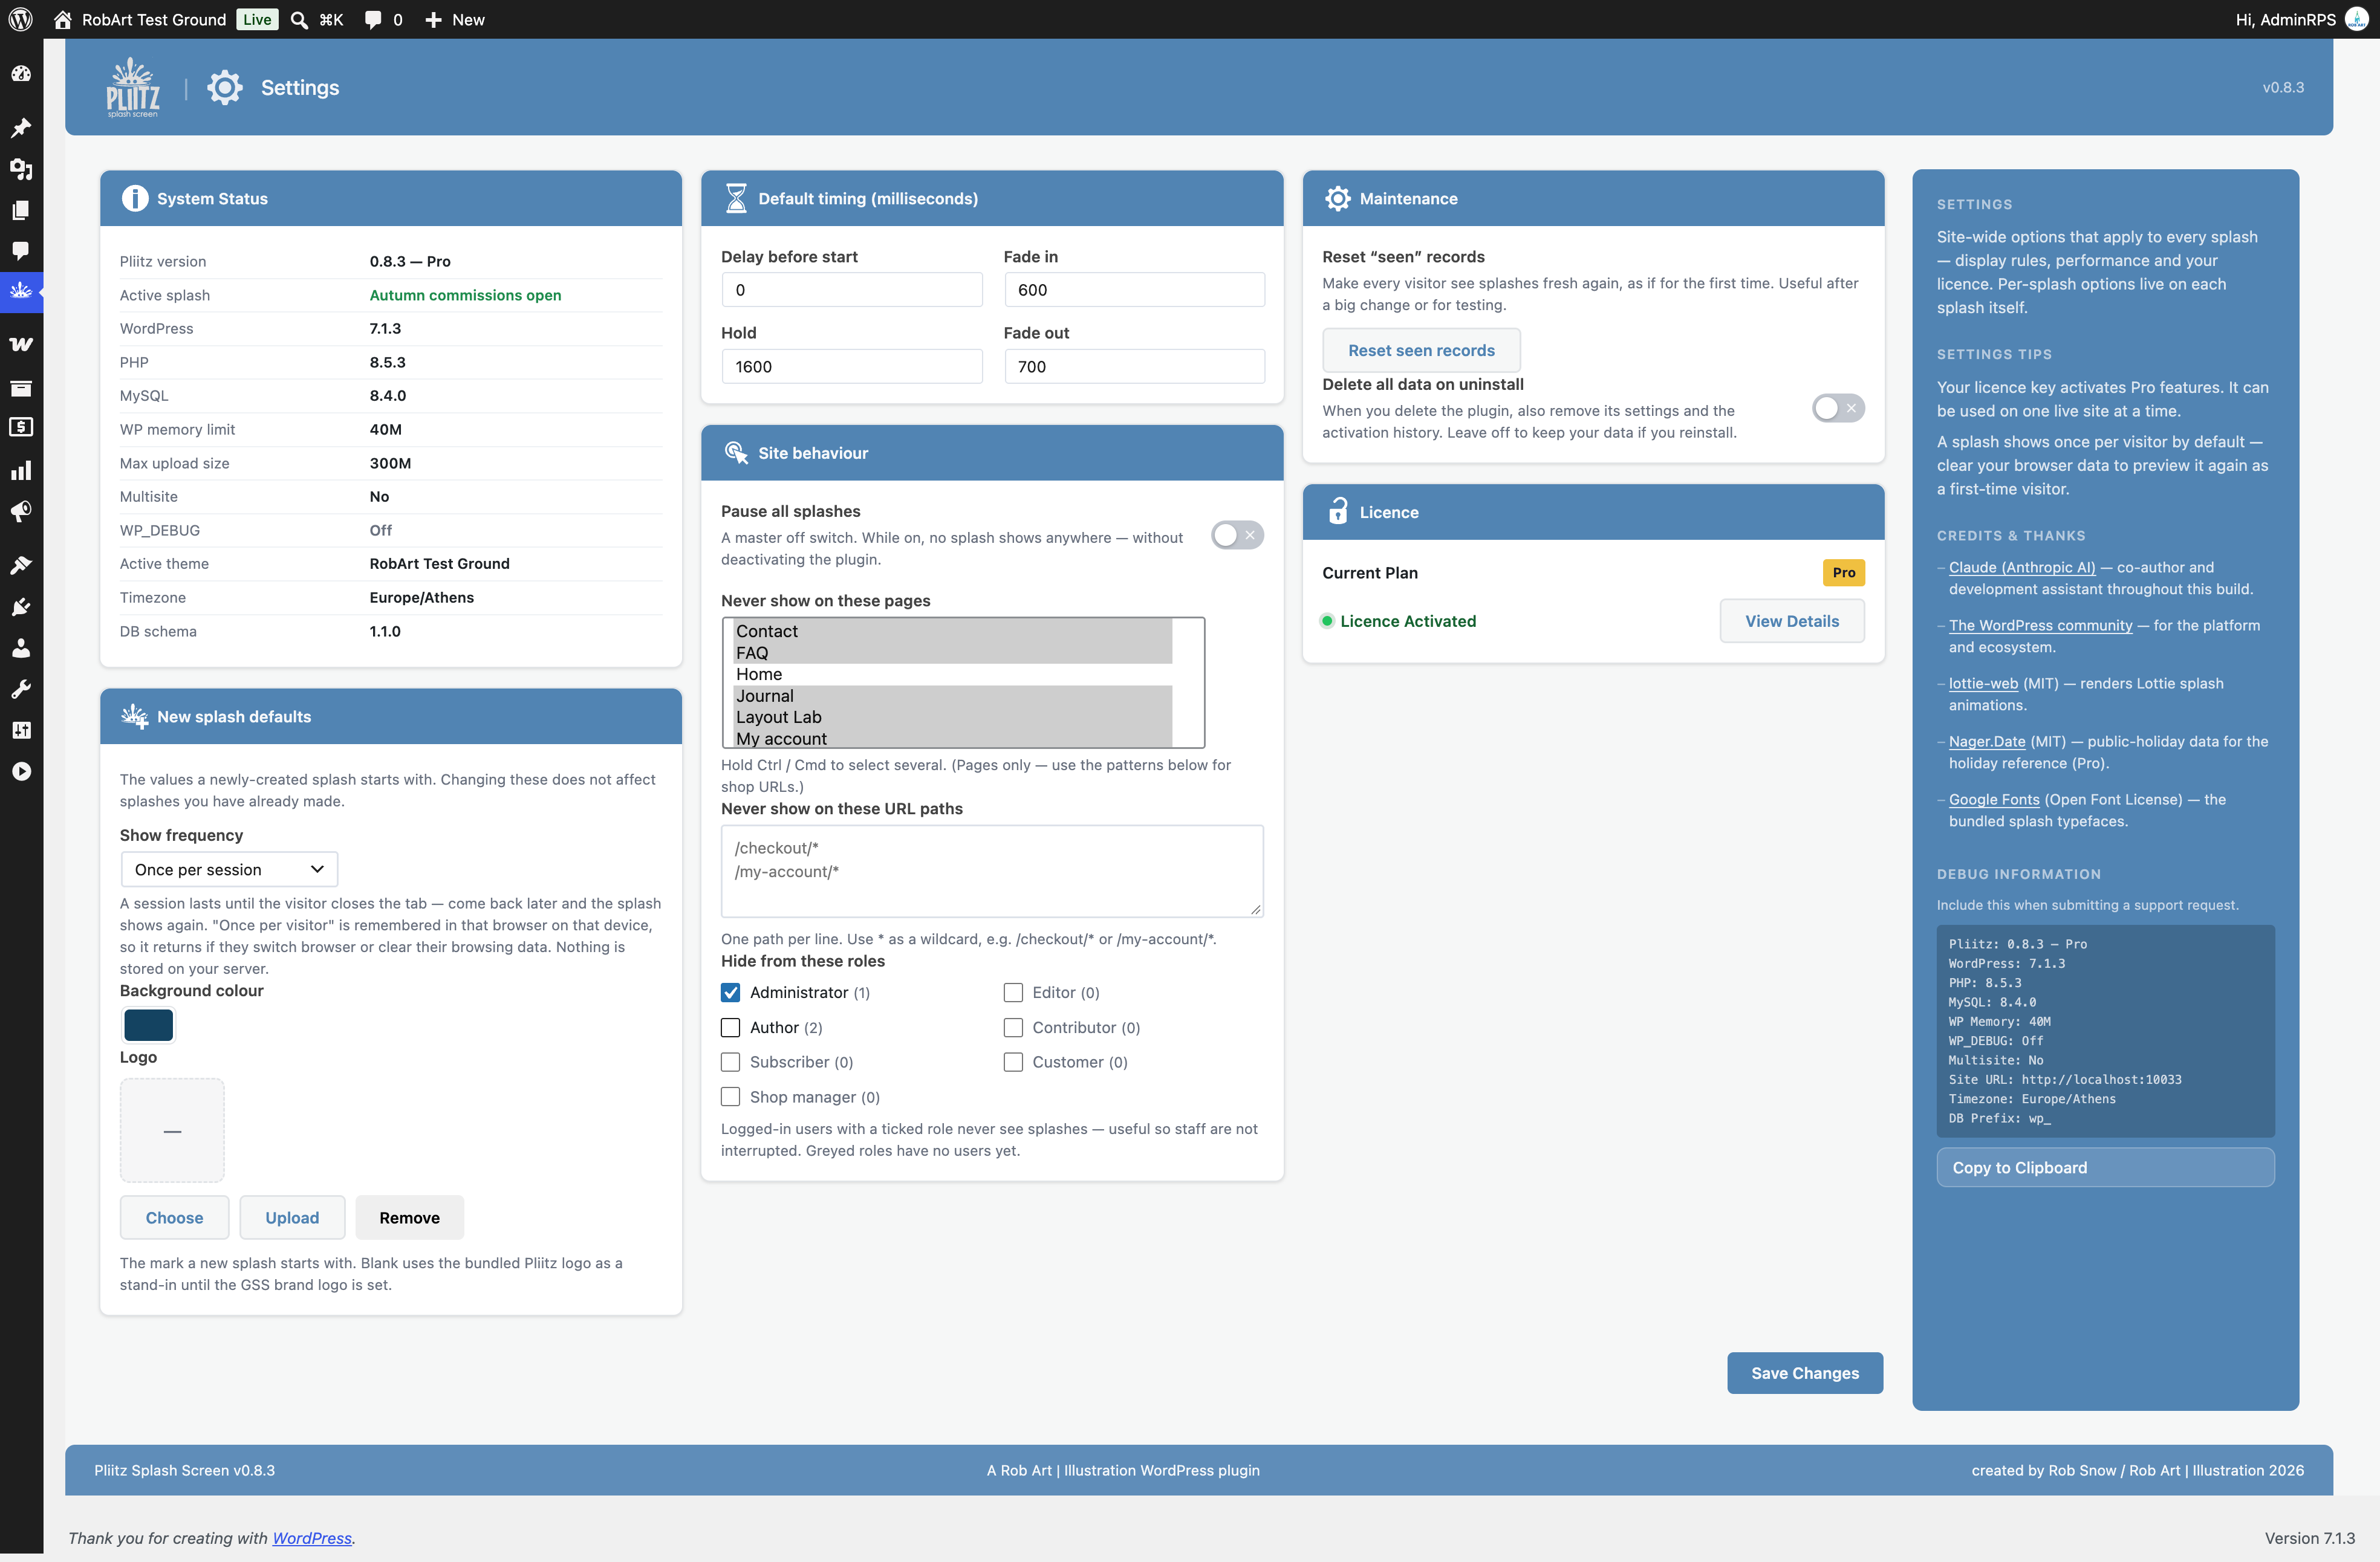Open the Plugins plug sidebar icon
The height and width of the screenshot is (1562, 2380).
click(x=21, y=607)
